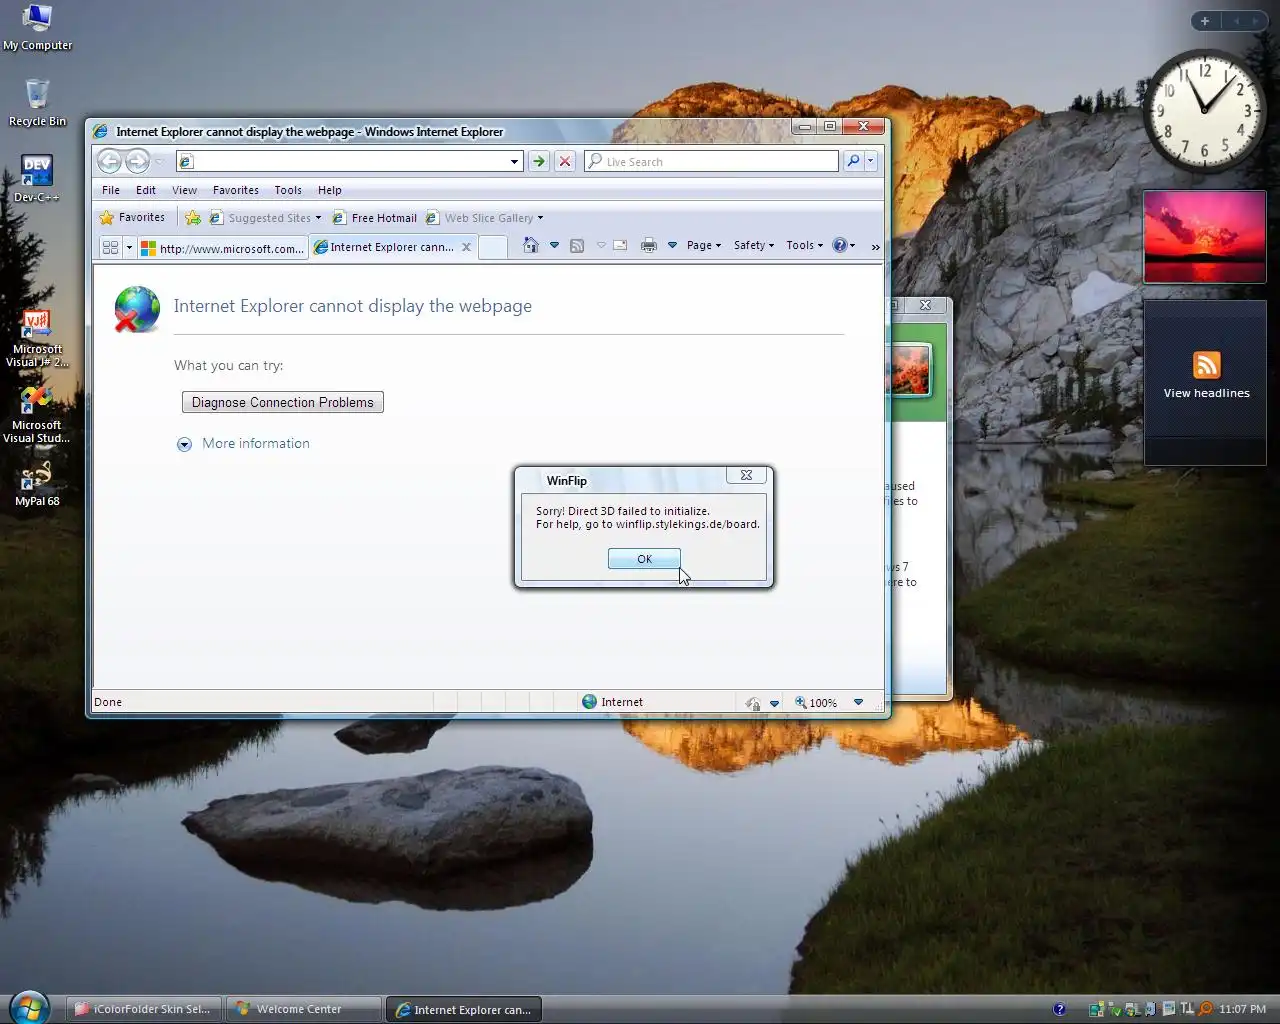Click View headlines in feed gadget
The image size is (1280, 1024).
click(1206, 393)
